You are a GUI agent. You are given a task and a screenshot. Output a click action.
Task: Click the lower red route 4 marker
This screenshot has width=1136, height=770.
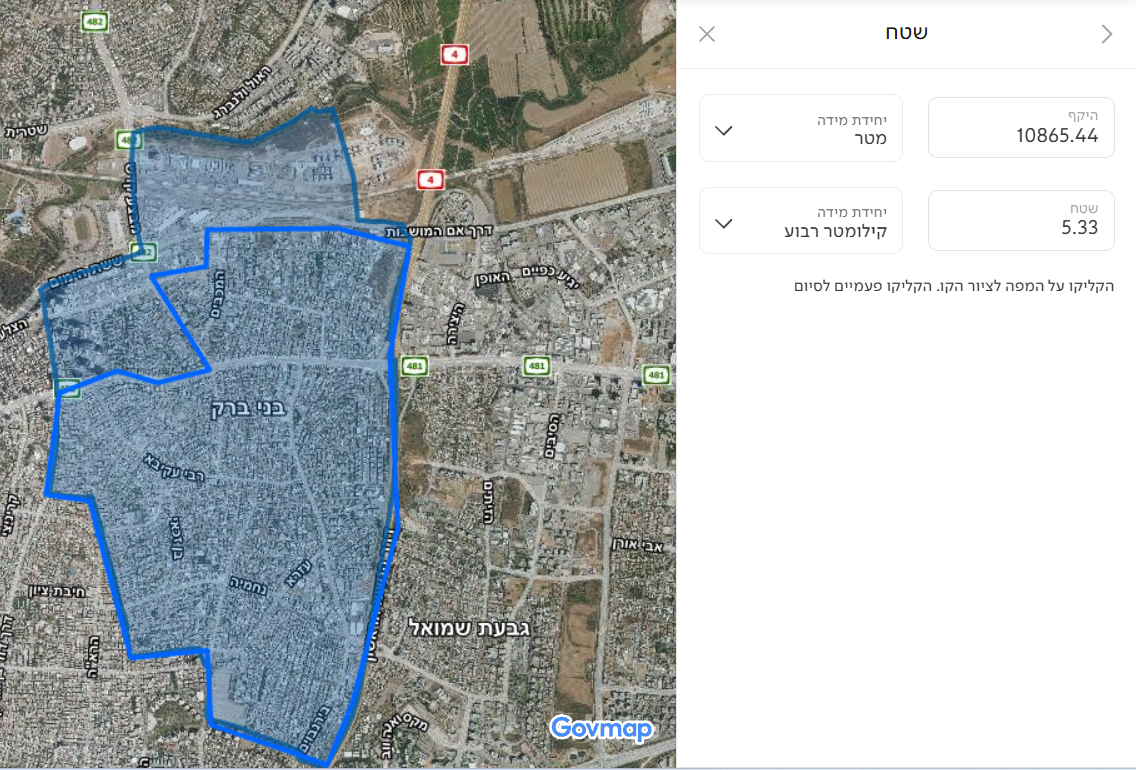pos(430,180)
